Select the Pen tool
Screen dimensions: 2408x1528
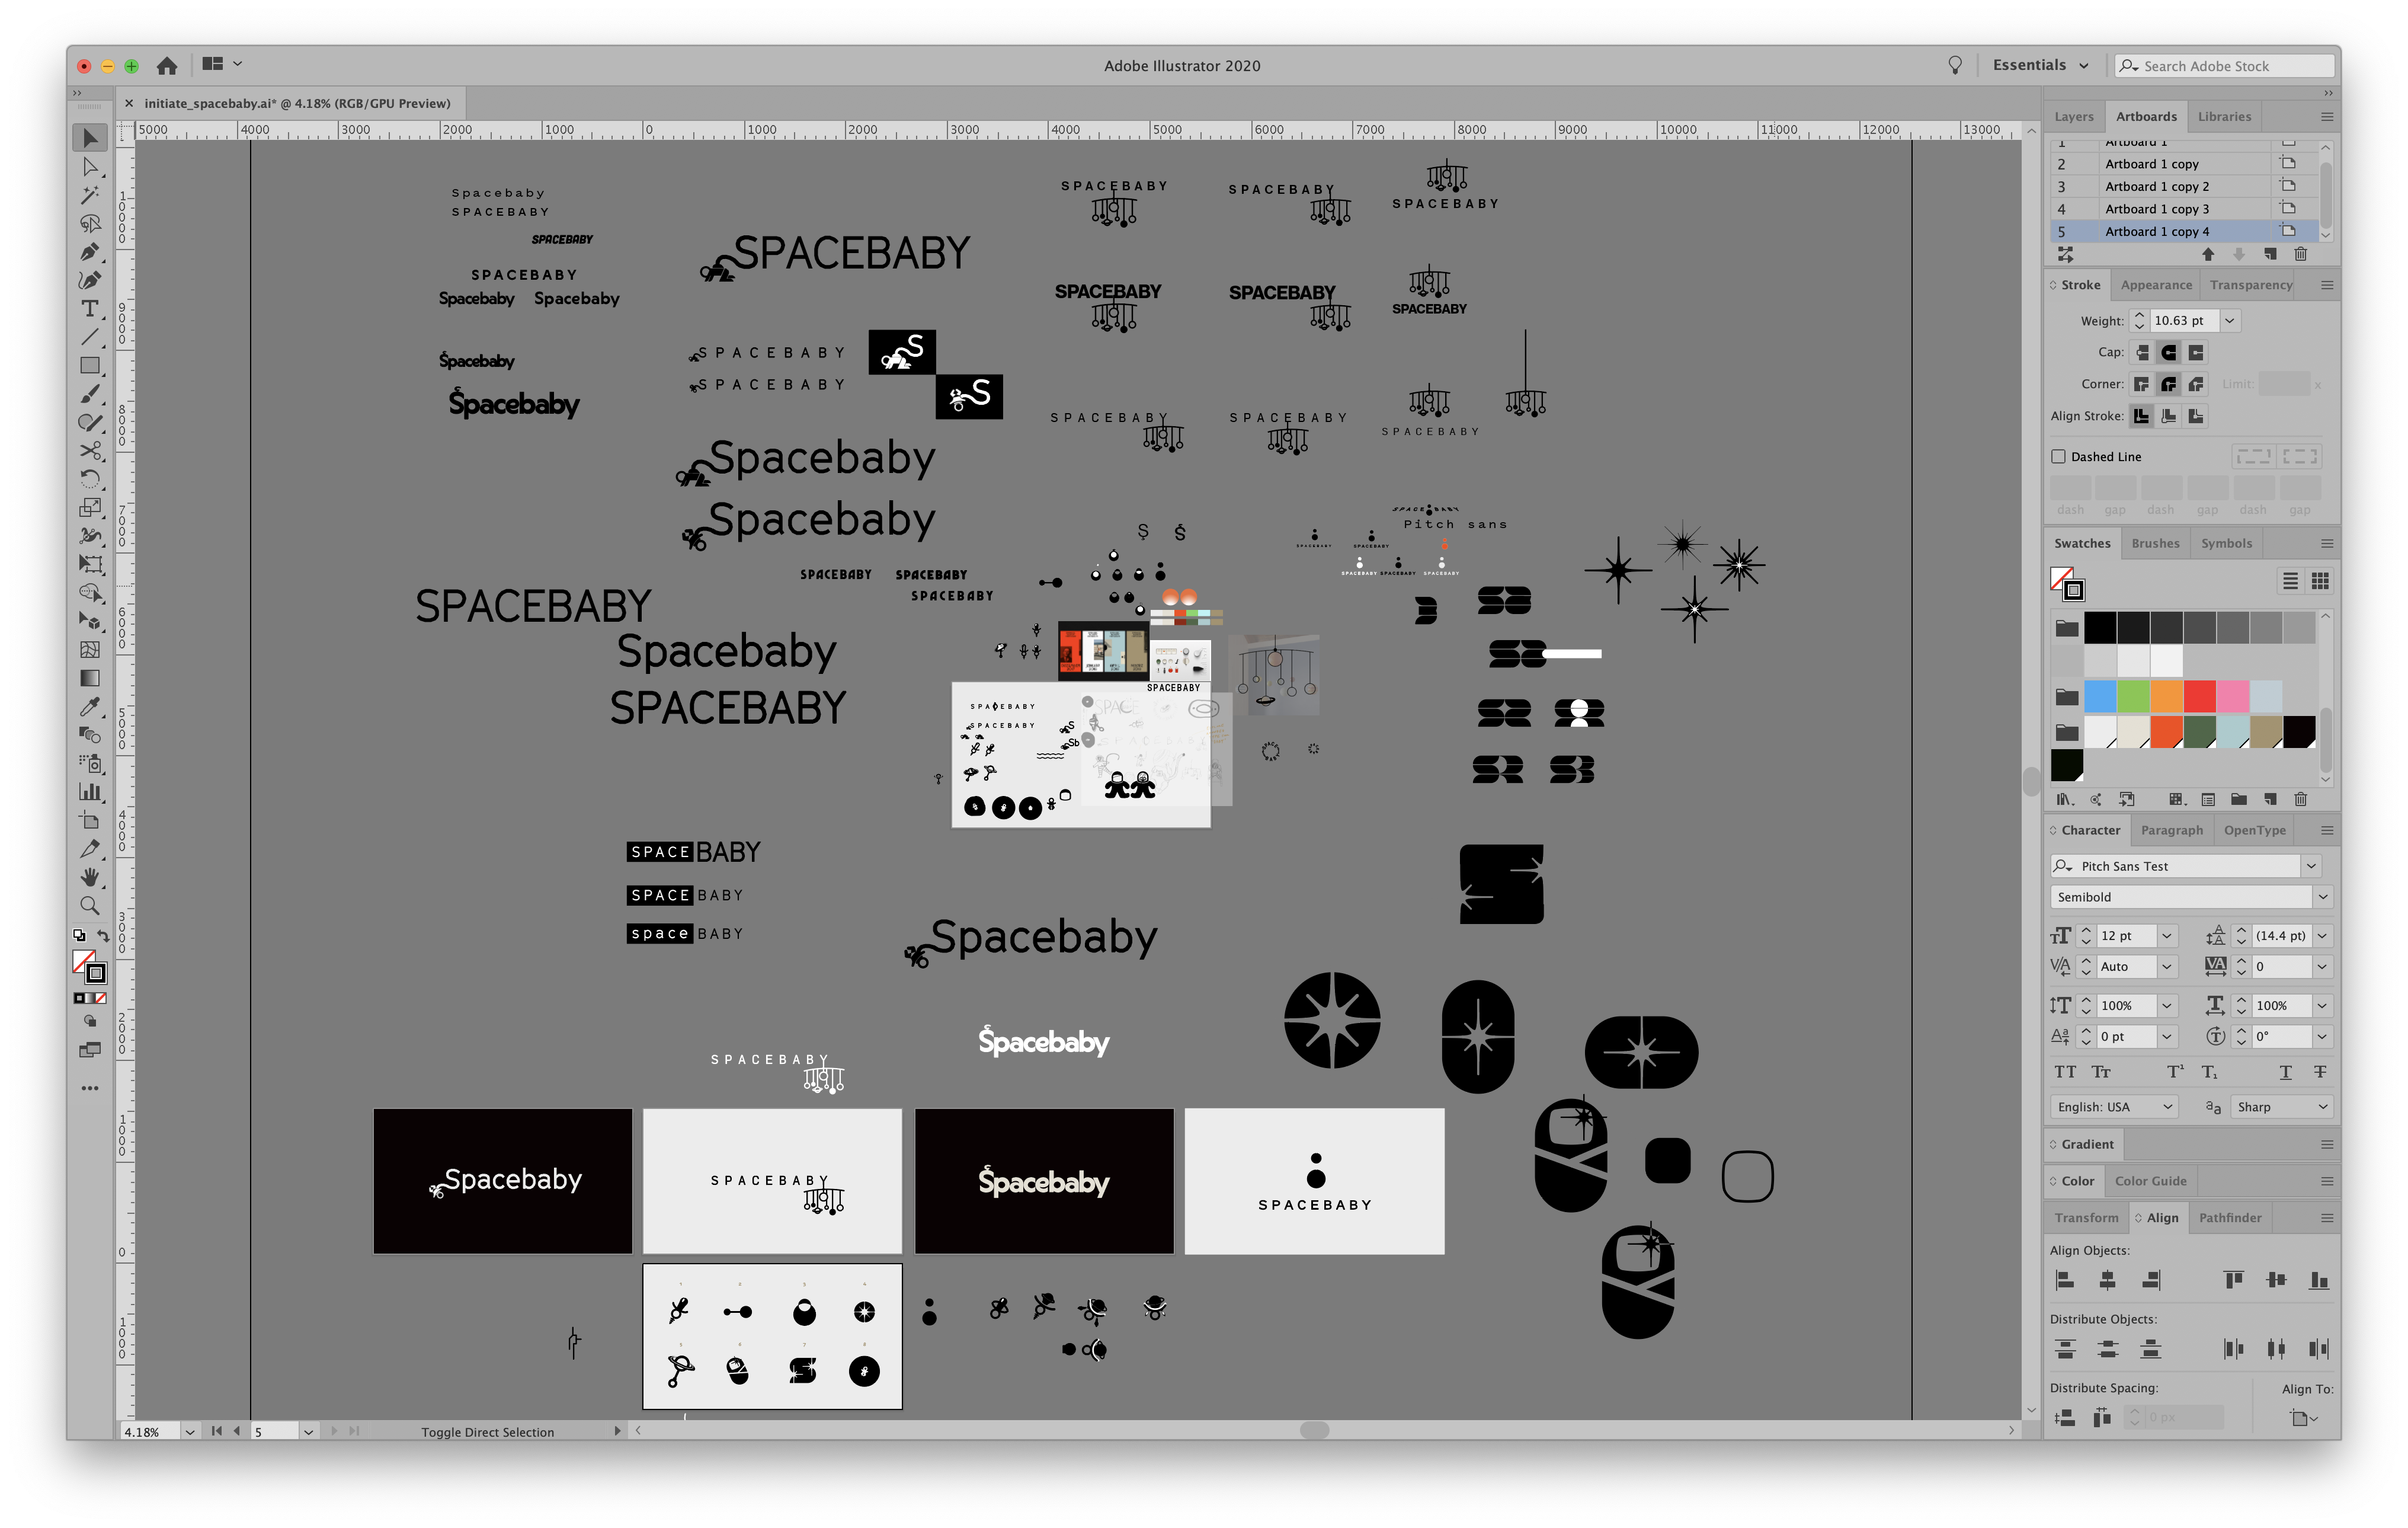click(90, 251)
